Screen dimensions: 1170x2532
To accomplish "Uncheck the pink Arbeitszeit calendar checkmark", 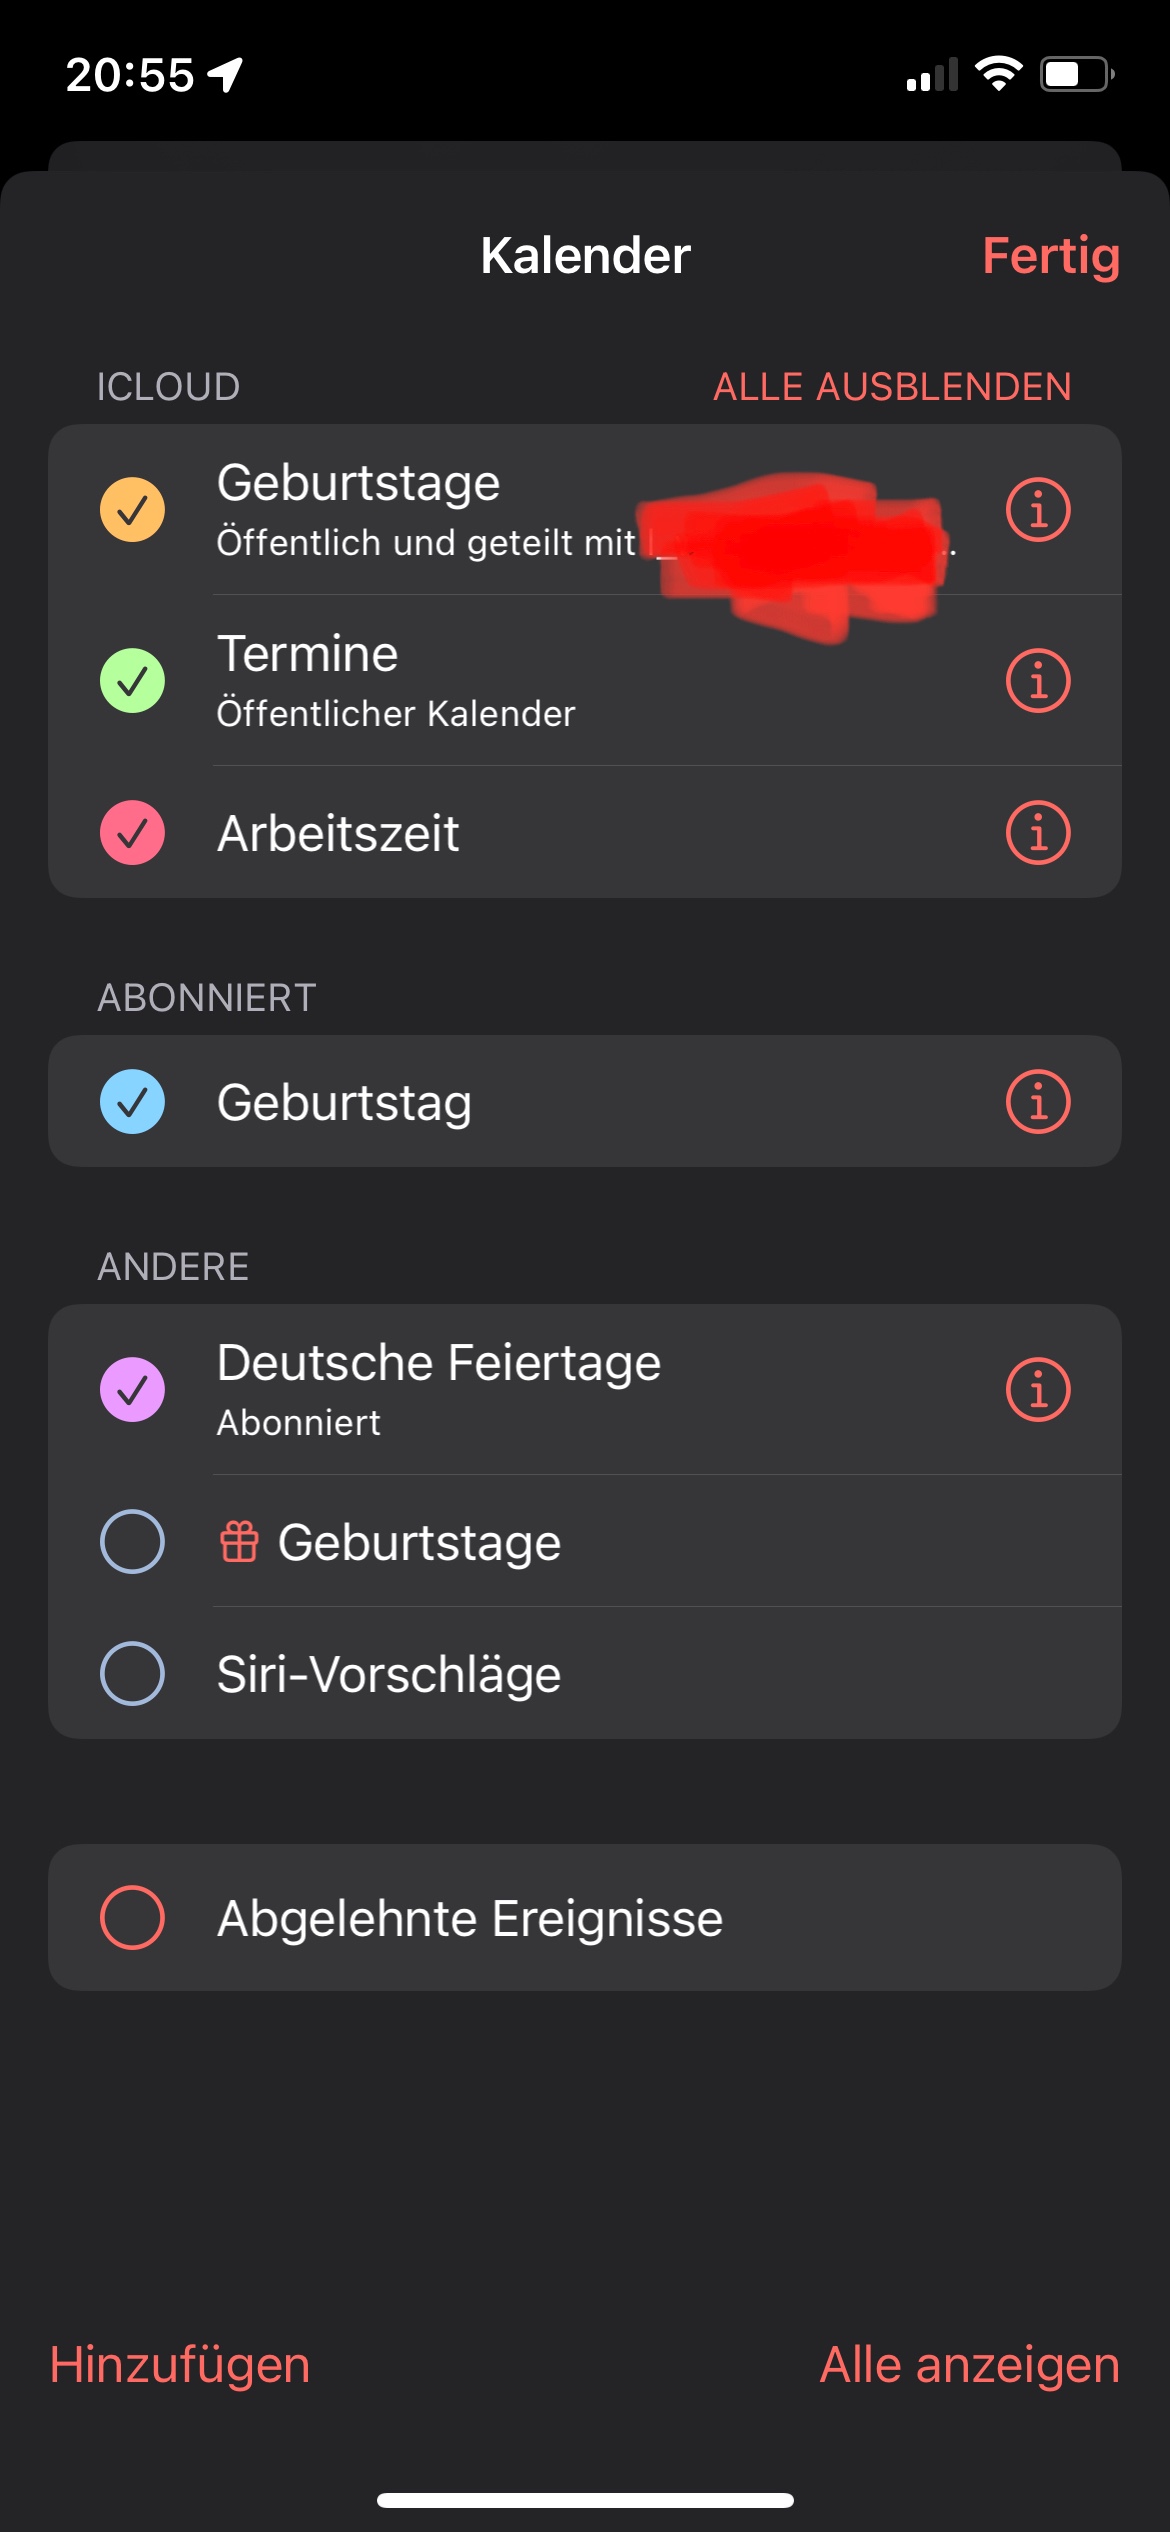I will pyautogui.click(x=132, y=832).
